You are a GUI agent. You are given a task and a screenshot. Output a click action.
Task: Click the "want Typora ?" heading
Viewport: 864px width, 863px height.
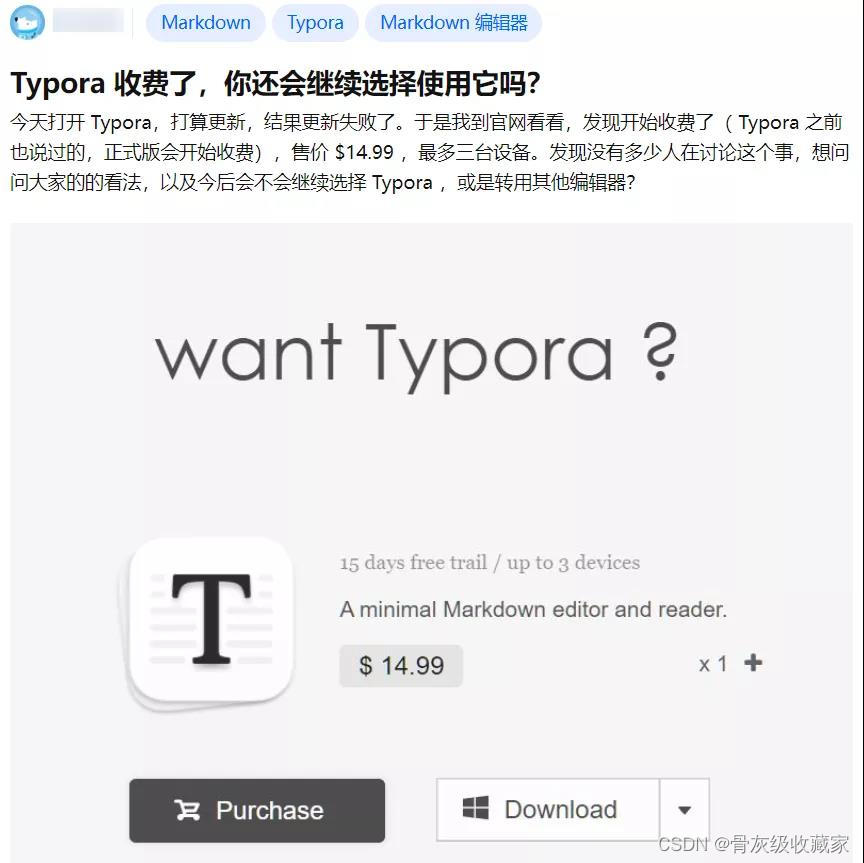[x=416, y=355]
